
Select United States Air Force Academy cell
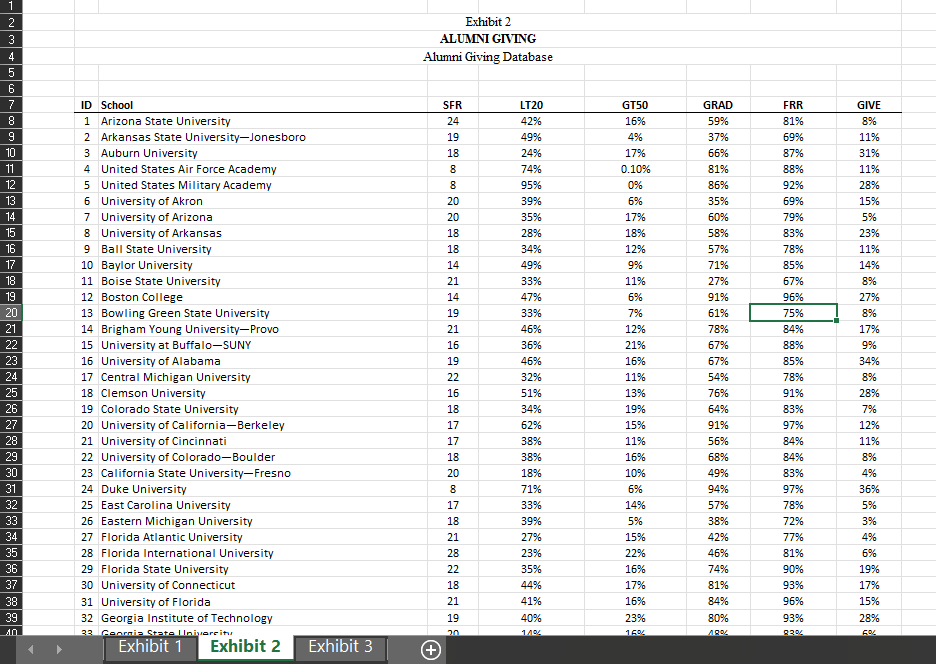click(x=263, y=169)
